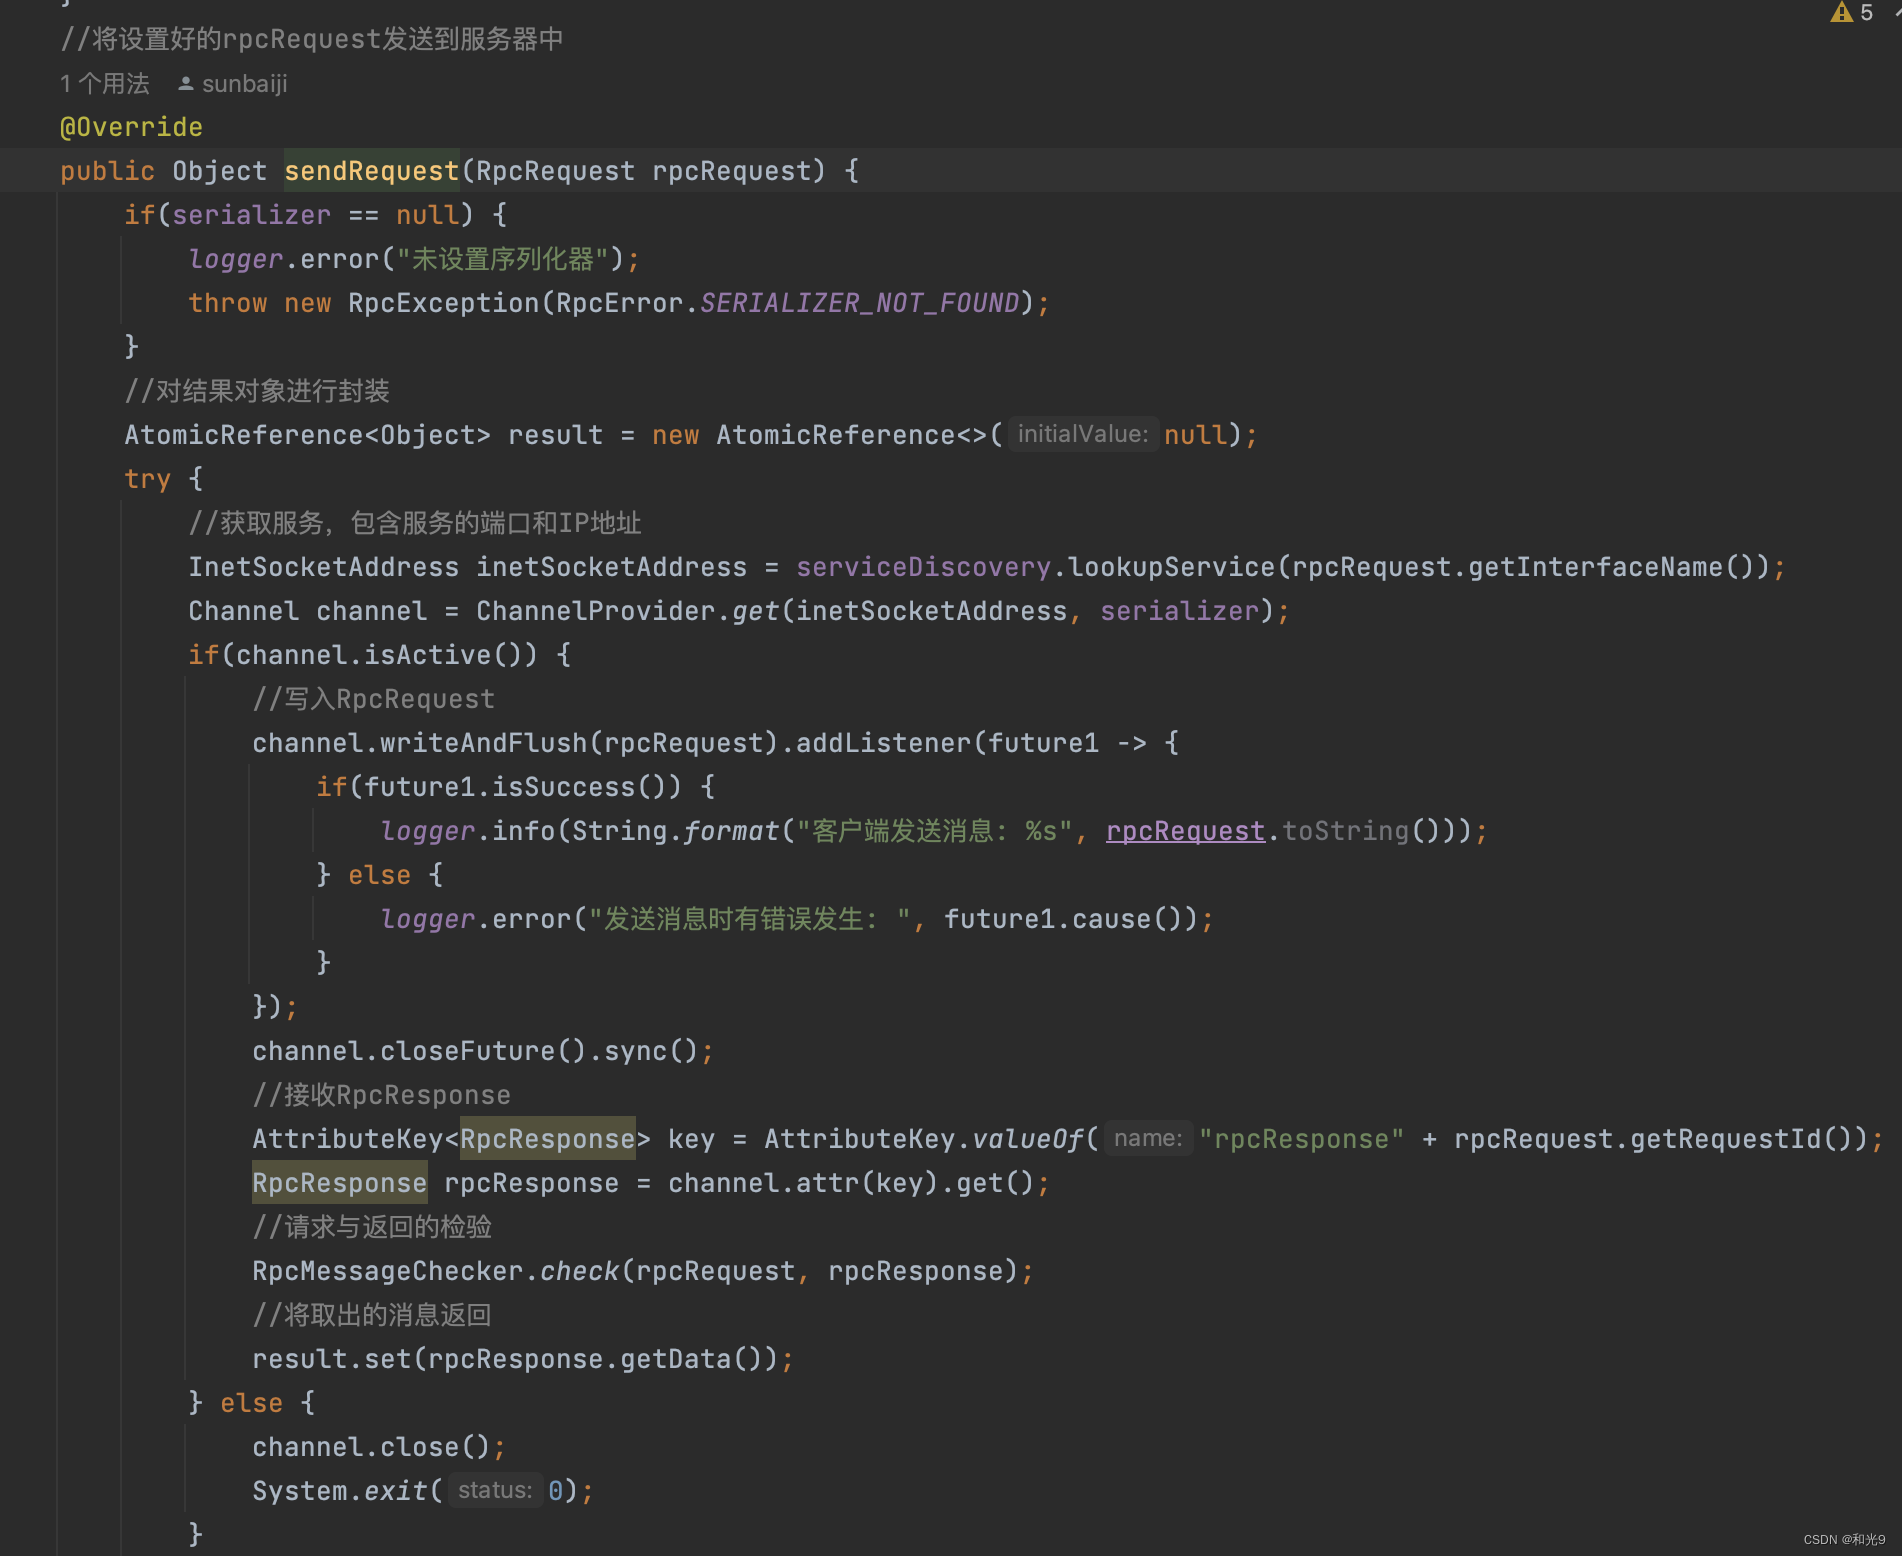Image resolution: width=1902 pixels, height=1556 pixels.
Task: Click the string "未设置序列化器"
Action: [502, 259]
